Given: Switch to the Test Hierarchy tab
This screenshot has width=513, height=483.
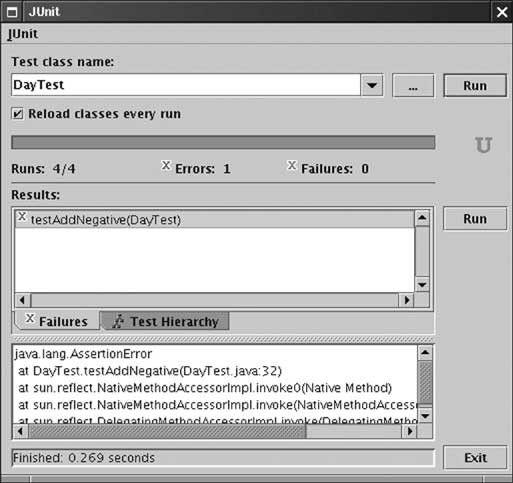Looking at the screenshot, I should 165,321.
